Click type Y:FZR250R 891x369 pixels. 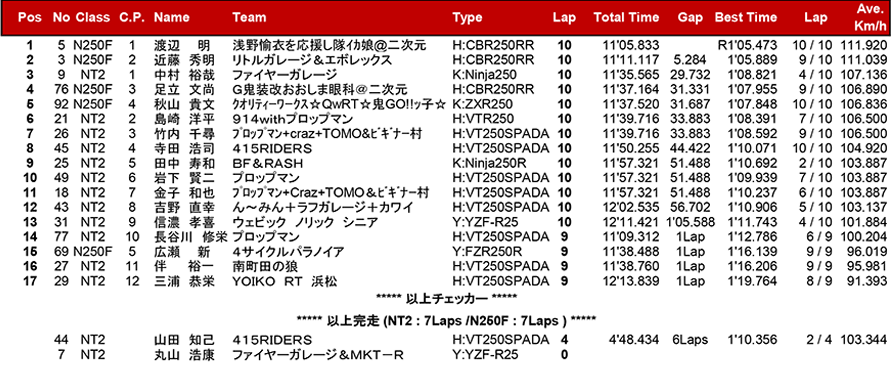(x=486, y=252)
